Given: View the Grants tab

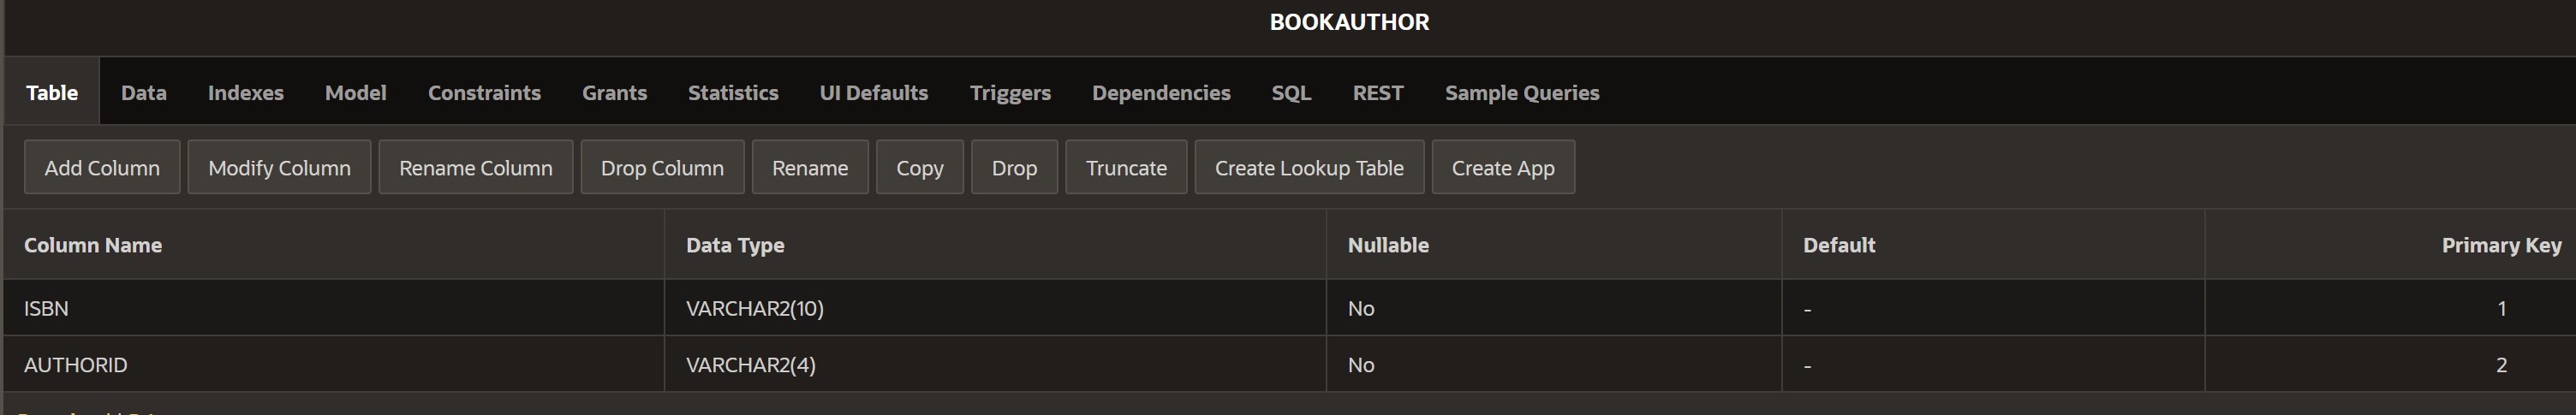Looking at the screenshot, I should [614, 92].
